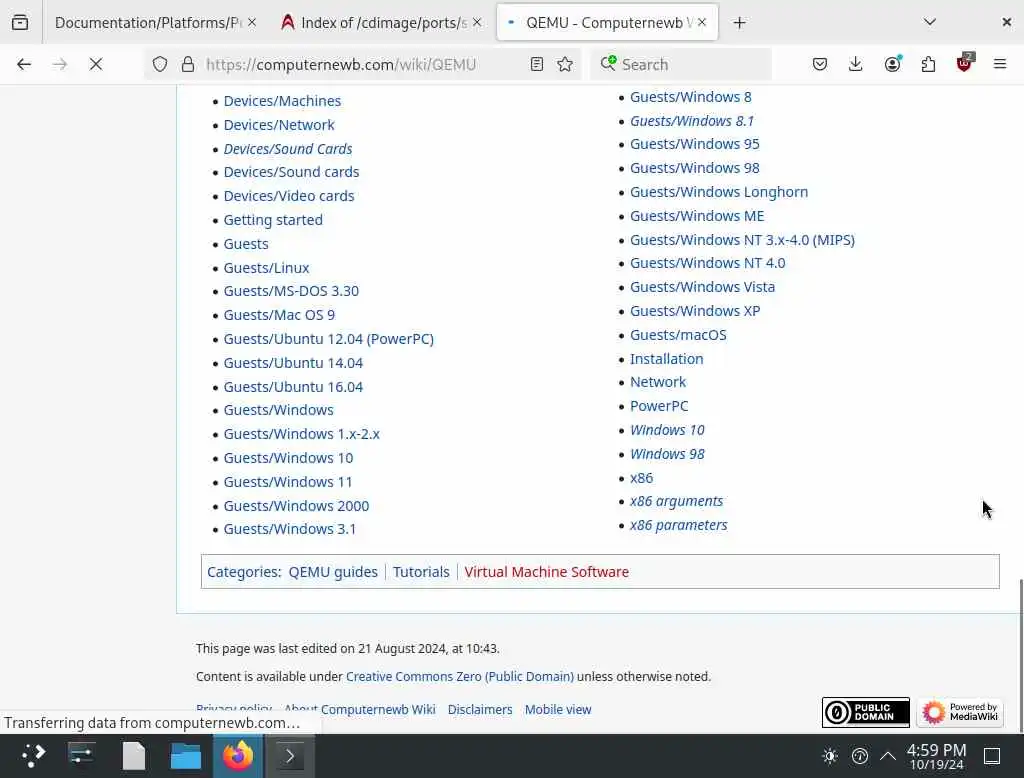Viewport: 1024px width, 778px height.
Task: Switch to the Index of /cdimage/ports tab
Action: pos(381,23)
